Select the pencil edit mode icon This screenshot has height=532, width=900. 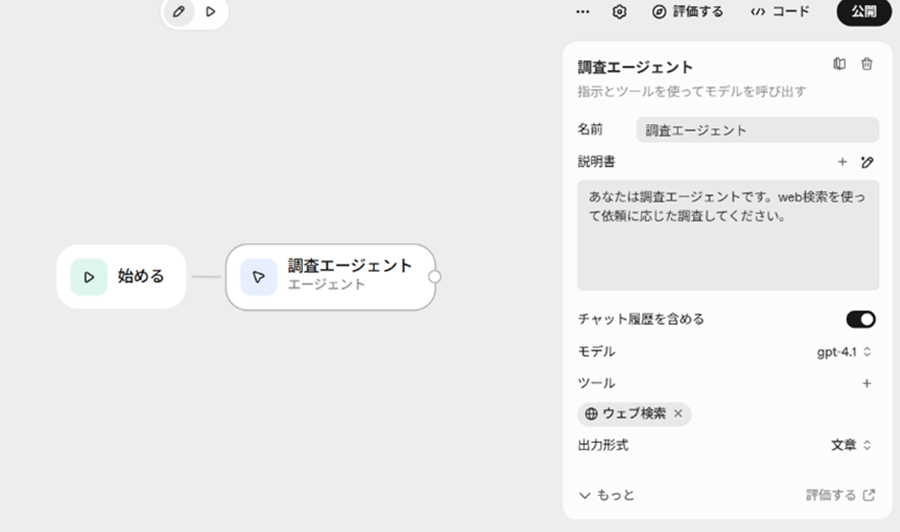pyautogui.click(x=179, y=12)
